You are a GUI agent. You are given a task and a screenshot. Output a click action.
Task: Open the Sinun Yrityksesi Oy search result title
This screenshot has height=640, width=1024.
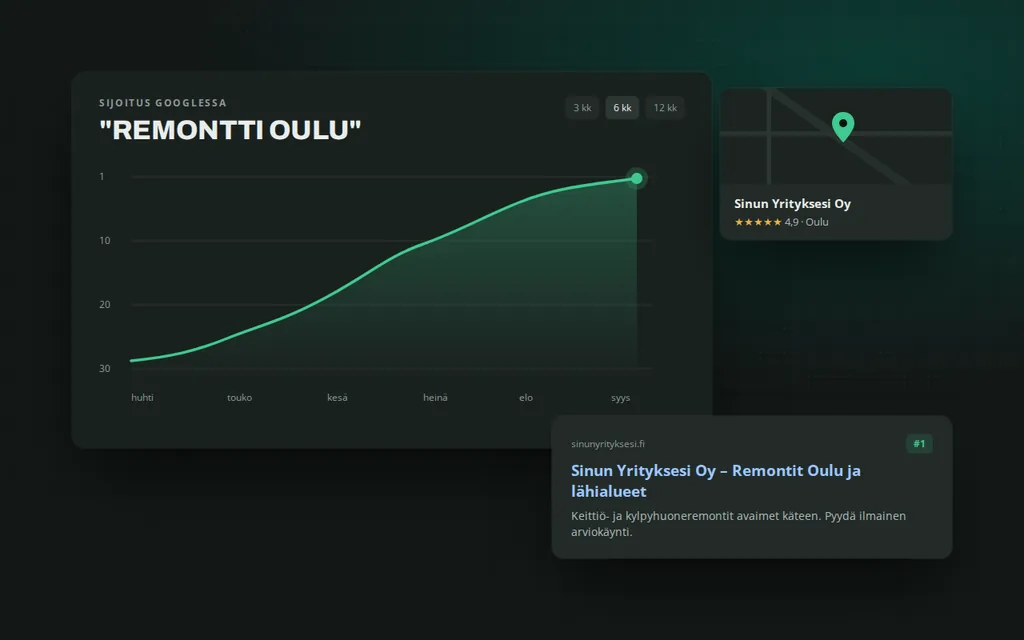pos(716,481)
